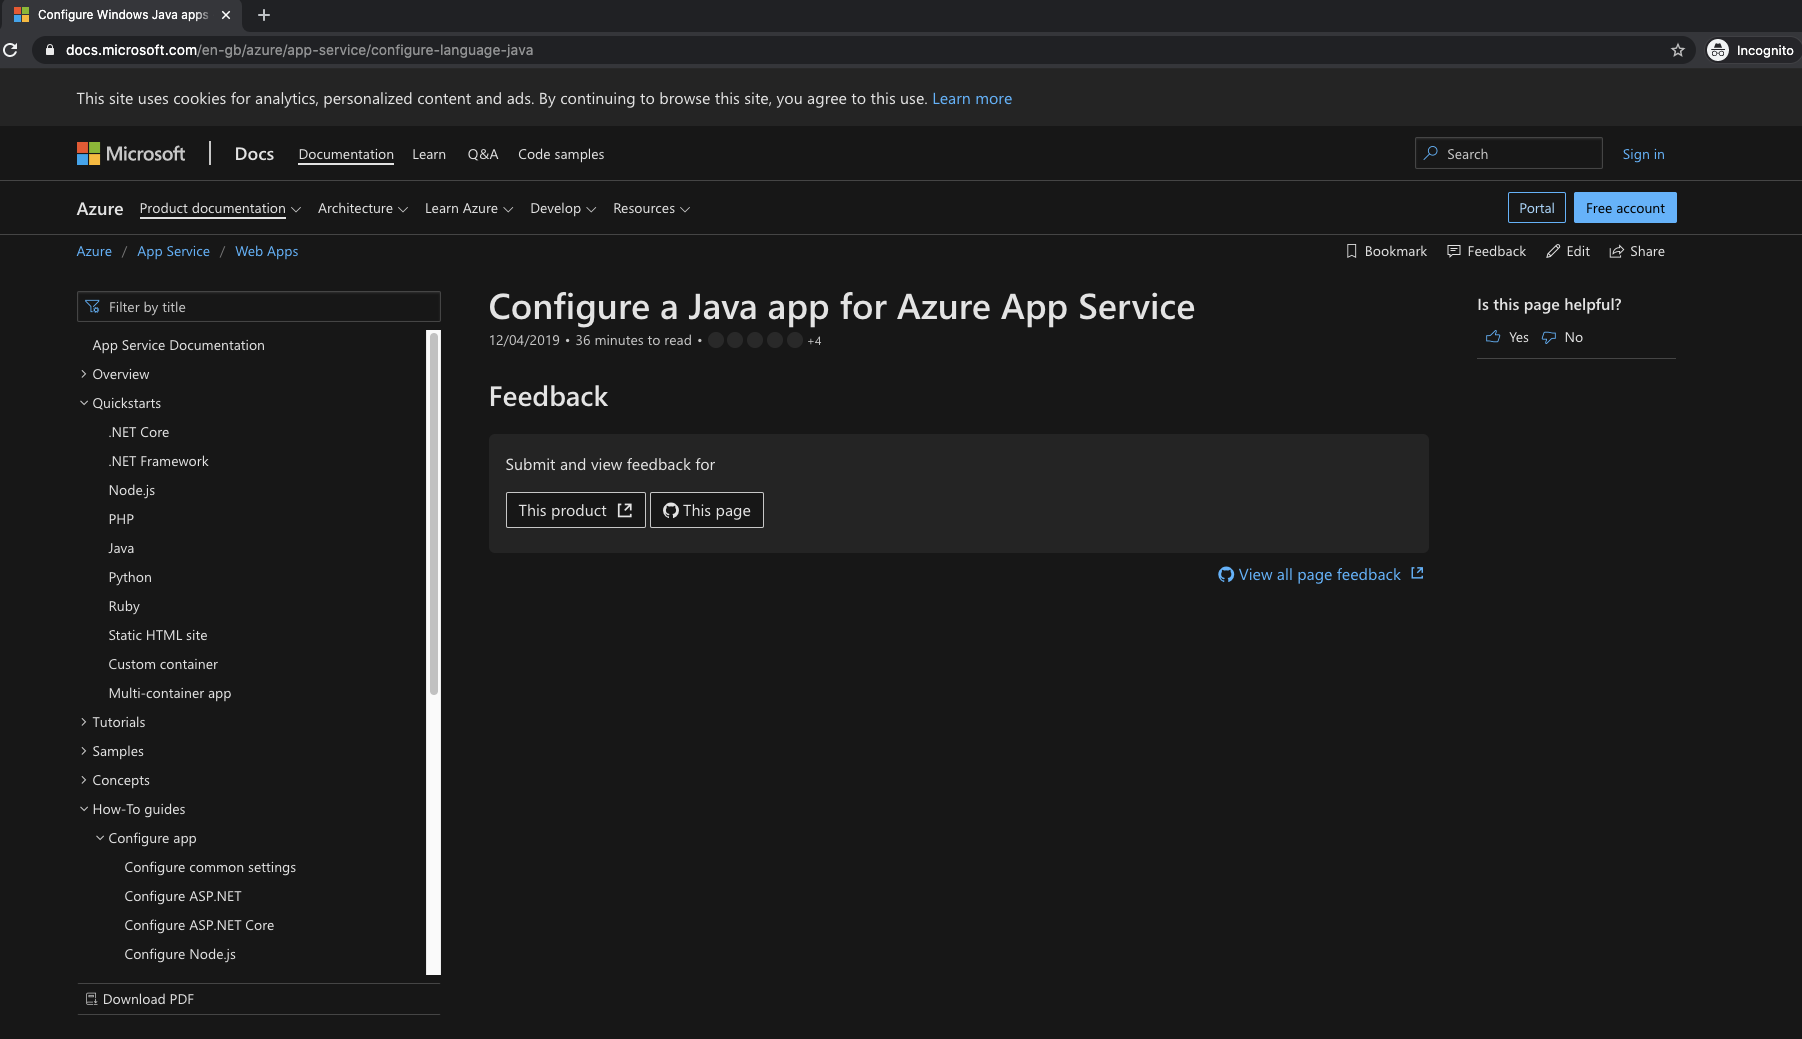This screenshot has height=1039, width=1802.
Task: Click the Sign in link
Action: pyautogui.click(x=1643, y=154)
